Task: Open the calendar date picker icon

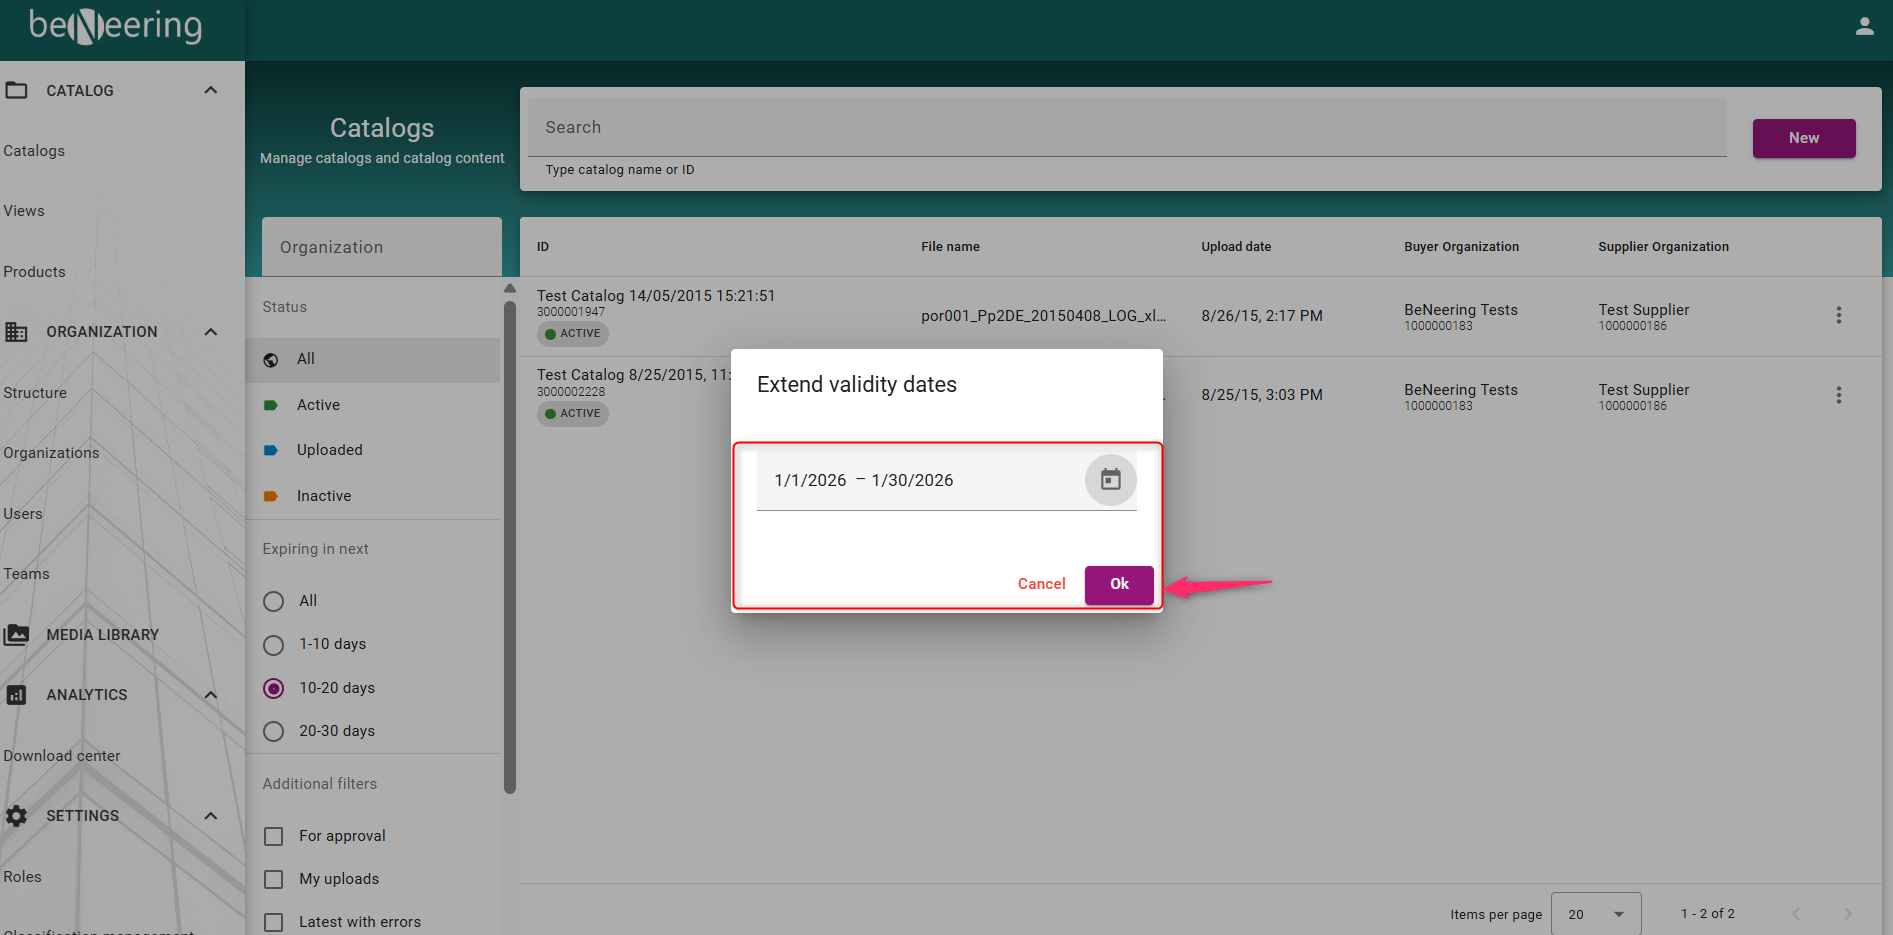Action: click(1110, 480)
